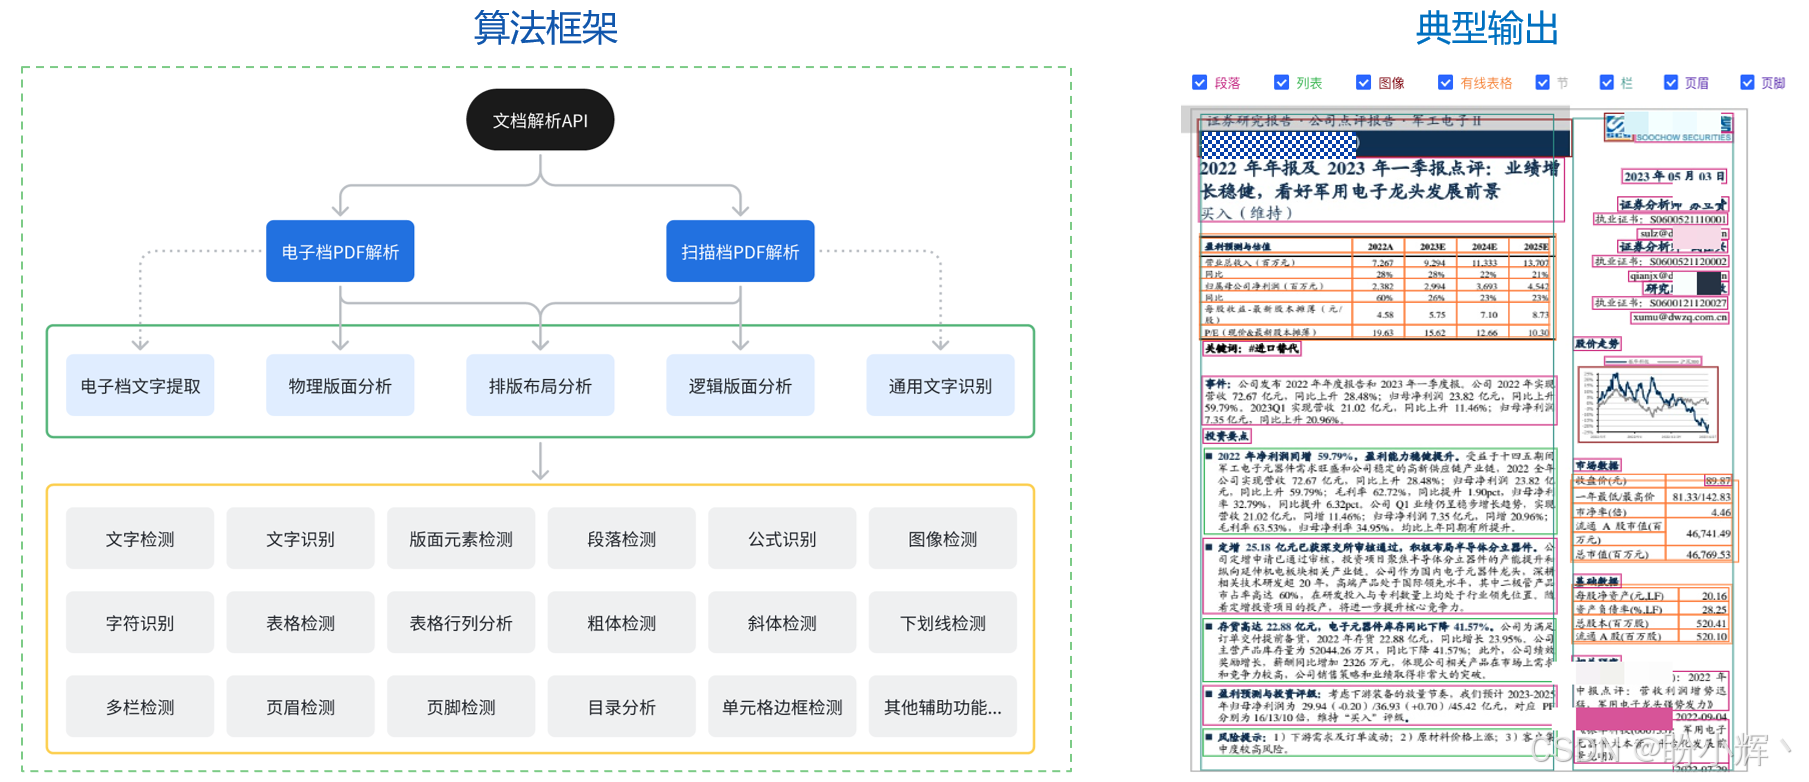The width and height of the screenshot is (1809, 782).
Task: Click the 文字识别 box
Action: click(300, 538)
